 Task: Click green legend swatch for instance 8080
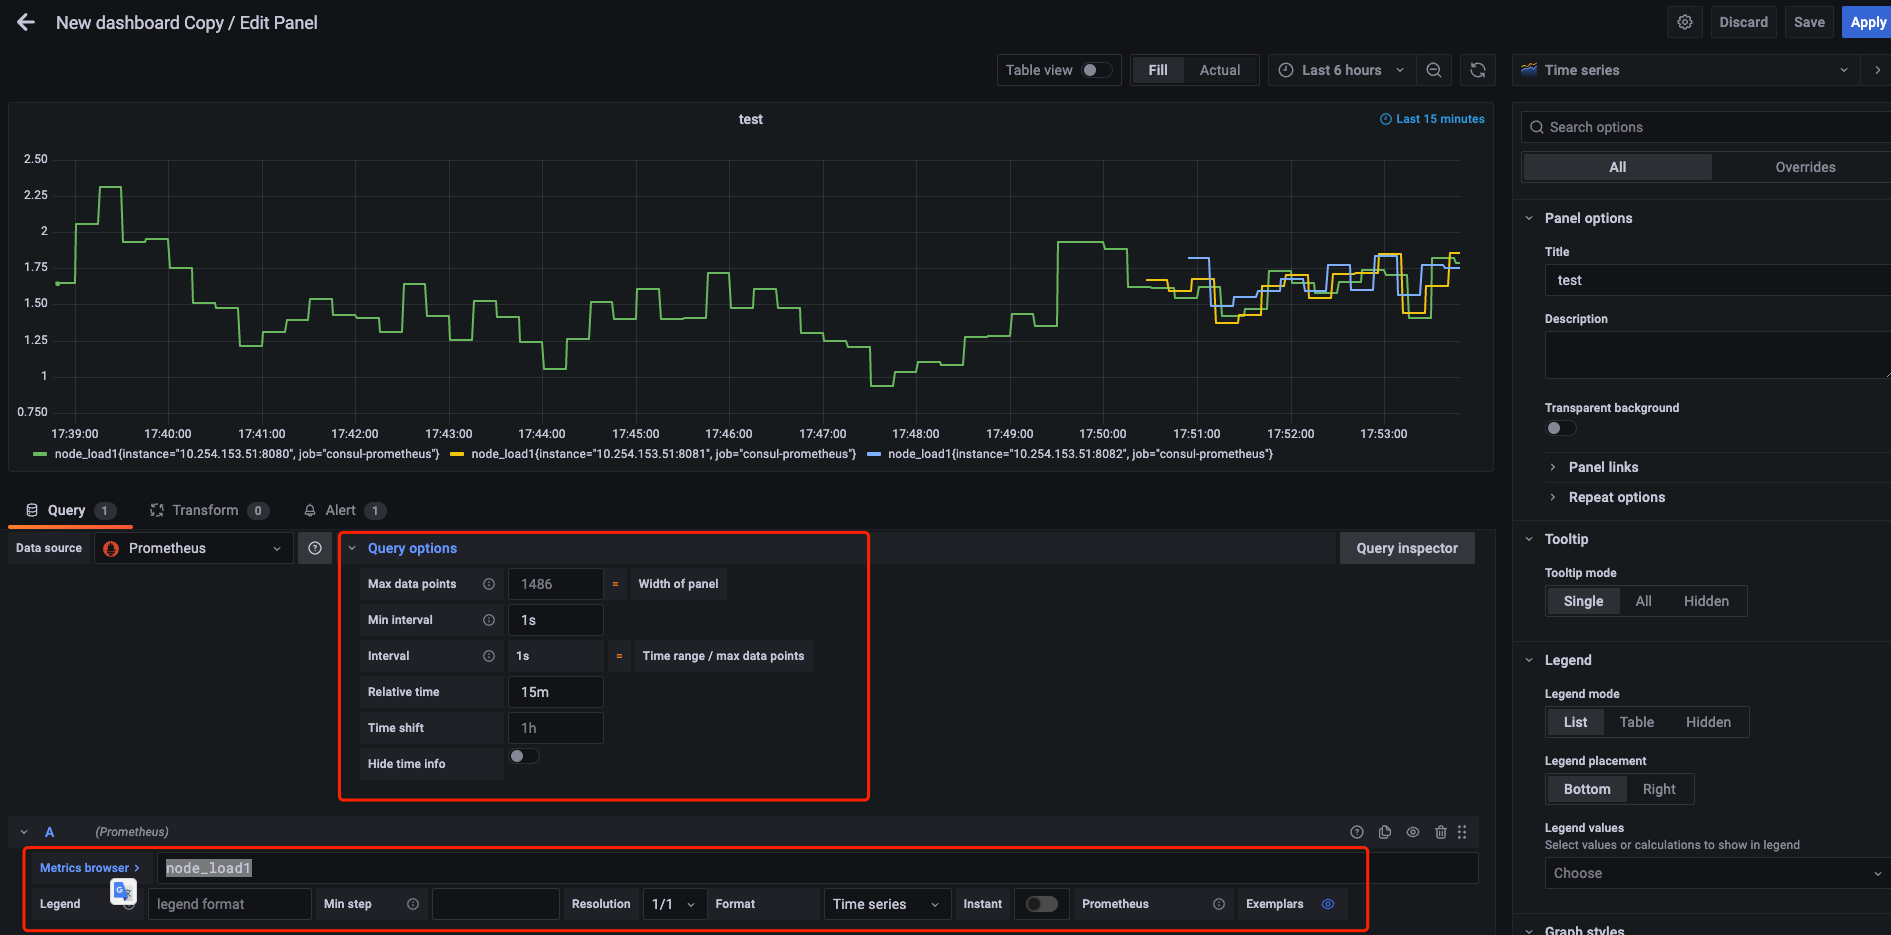pyautogui.click(x=40, y=454)
